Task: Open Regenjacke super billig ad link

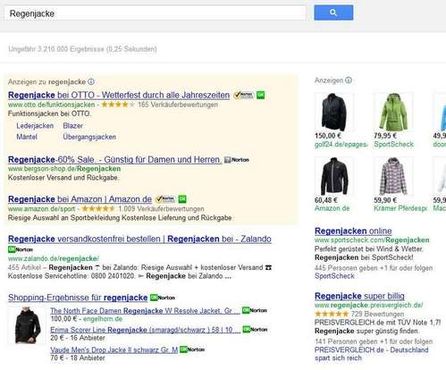Action: 359,296
